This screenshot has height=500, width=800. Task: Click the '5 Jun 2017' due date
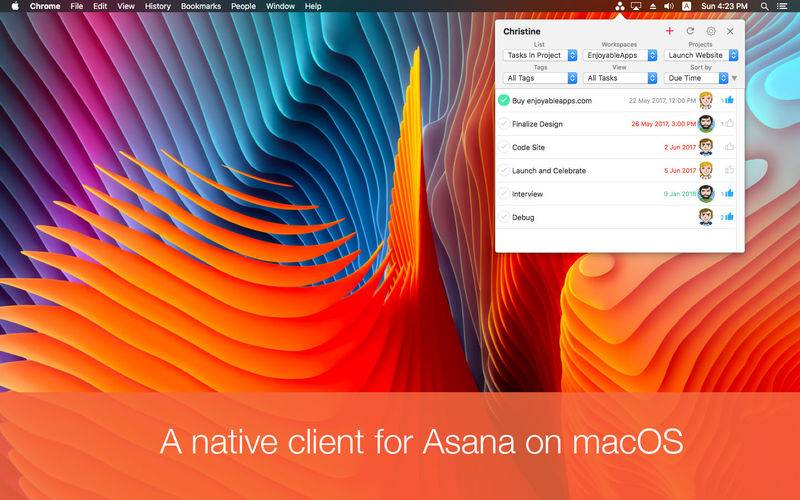click(x=680, y=170)
